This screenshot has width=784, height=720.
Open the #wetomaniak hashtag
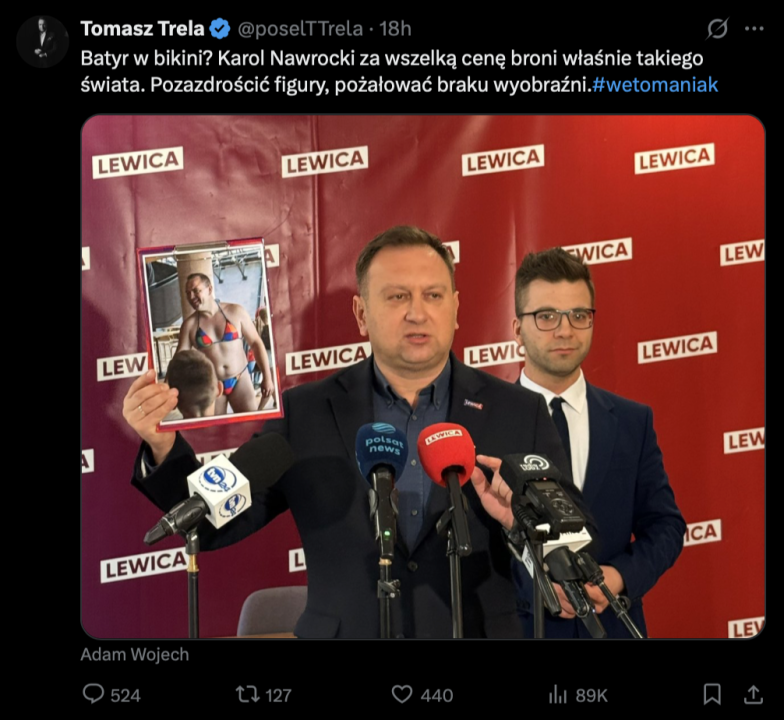(x=655, y=85)
